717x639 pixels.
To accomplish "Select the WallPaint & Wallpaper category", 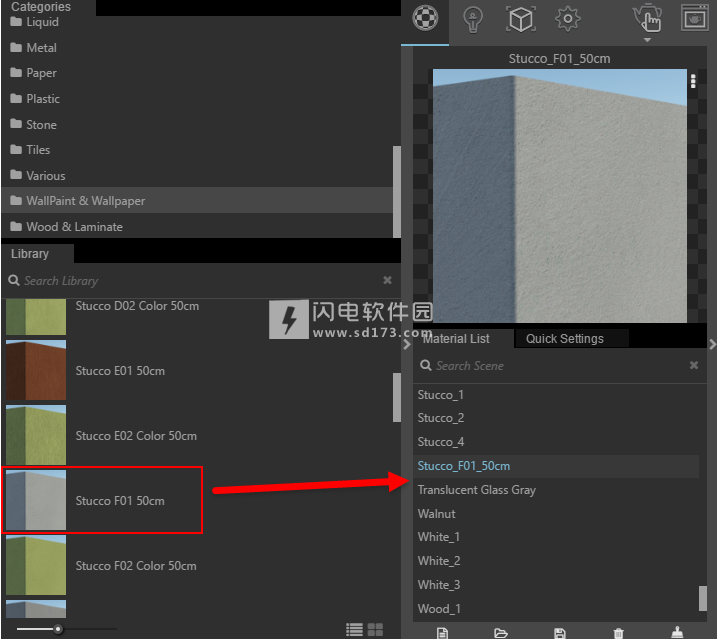I will [197, 200].
